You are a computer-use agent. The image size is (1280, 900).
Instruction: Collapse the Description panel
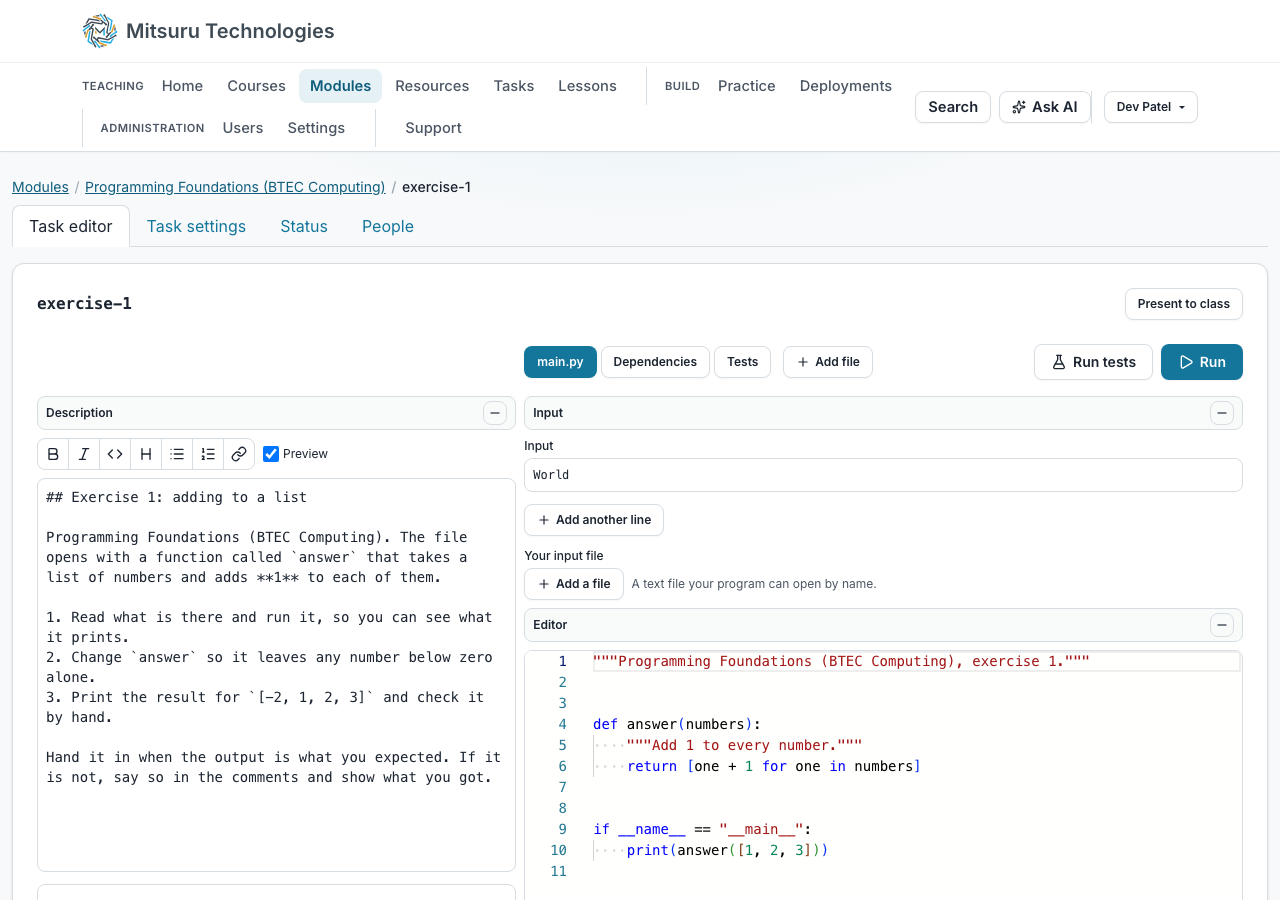(495, 413)
